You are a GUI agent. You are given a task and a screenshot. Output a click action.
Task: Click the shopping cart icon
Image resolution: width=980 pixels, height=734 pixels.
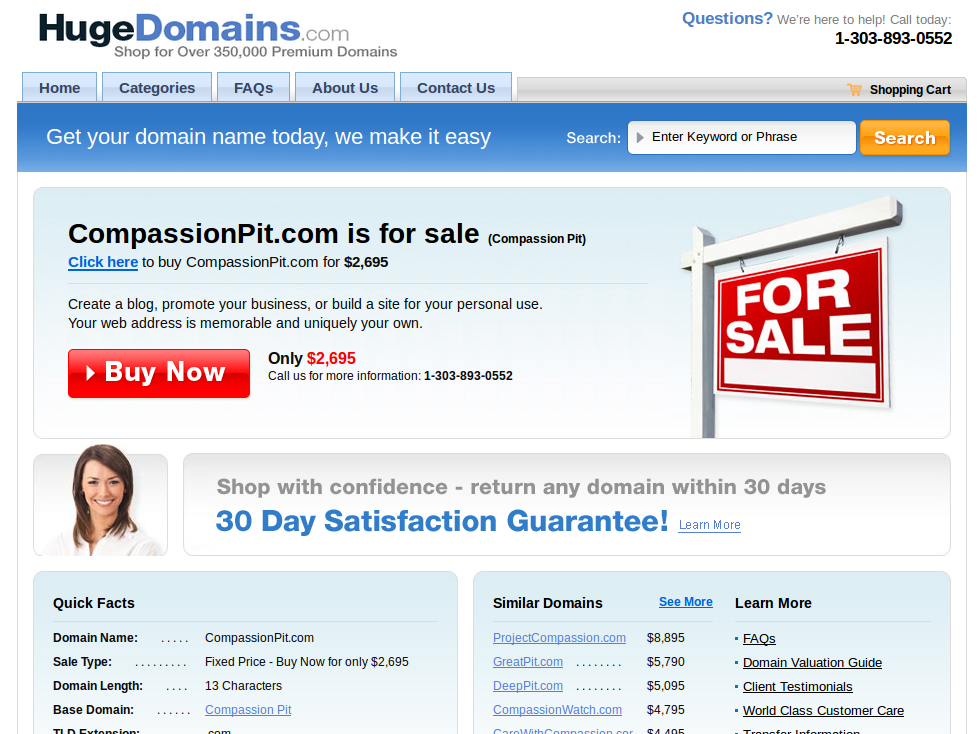click(854, 89)
